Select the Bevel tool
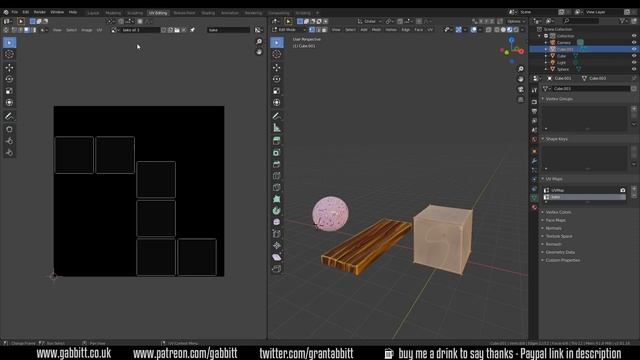640x360 pixels. [277, 164]
